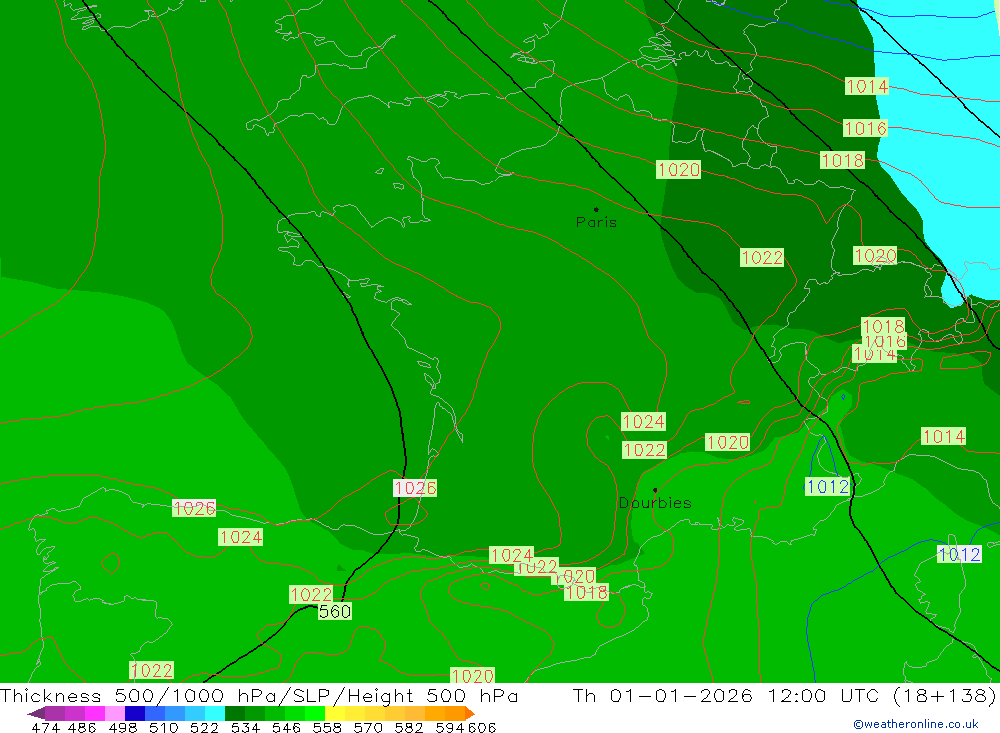Click the Thickness 500/1000 hPa chart title

[259, 695]
